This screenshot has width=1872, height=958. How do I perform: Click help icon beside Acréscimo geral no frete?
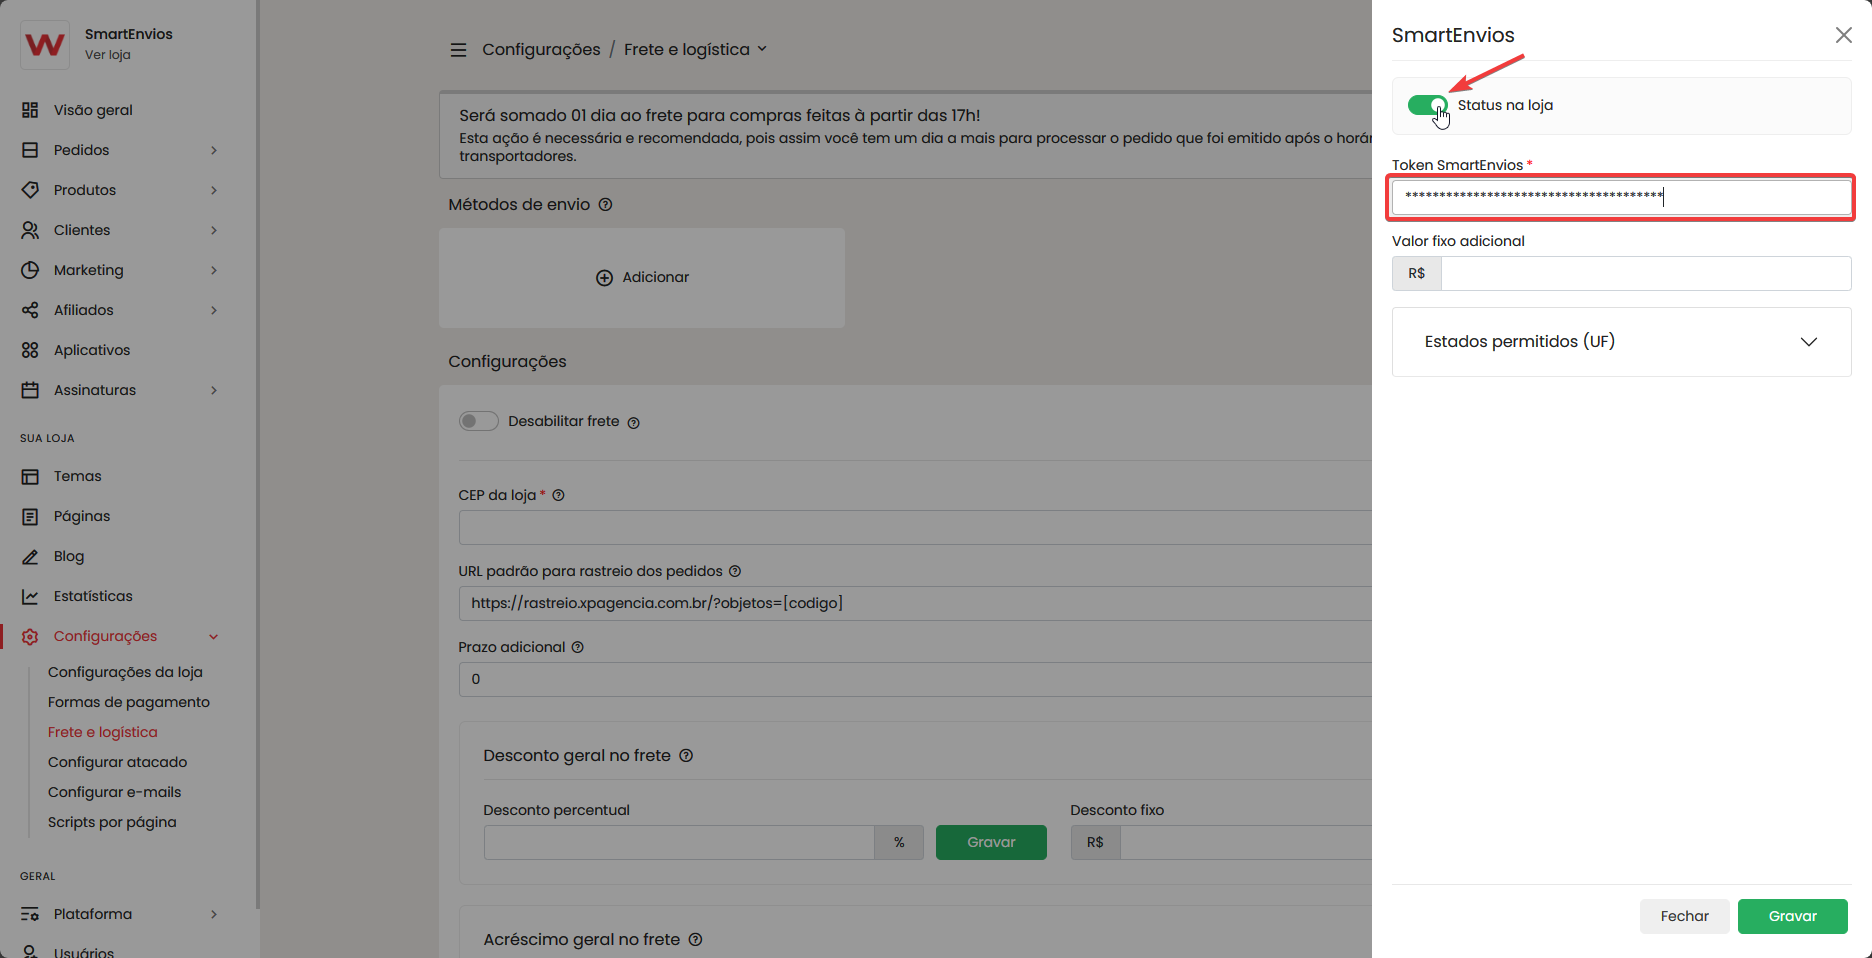[695, 940]
